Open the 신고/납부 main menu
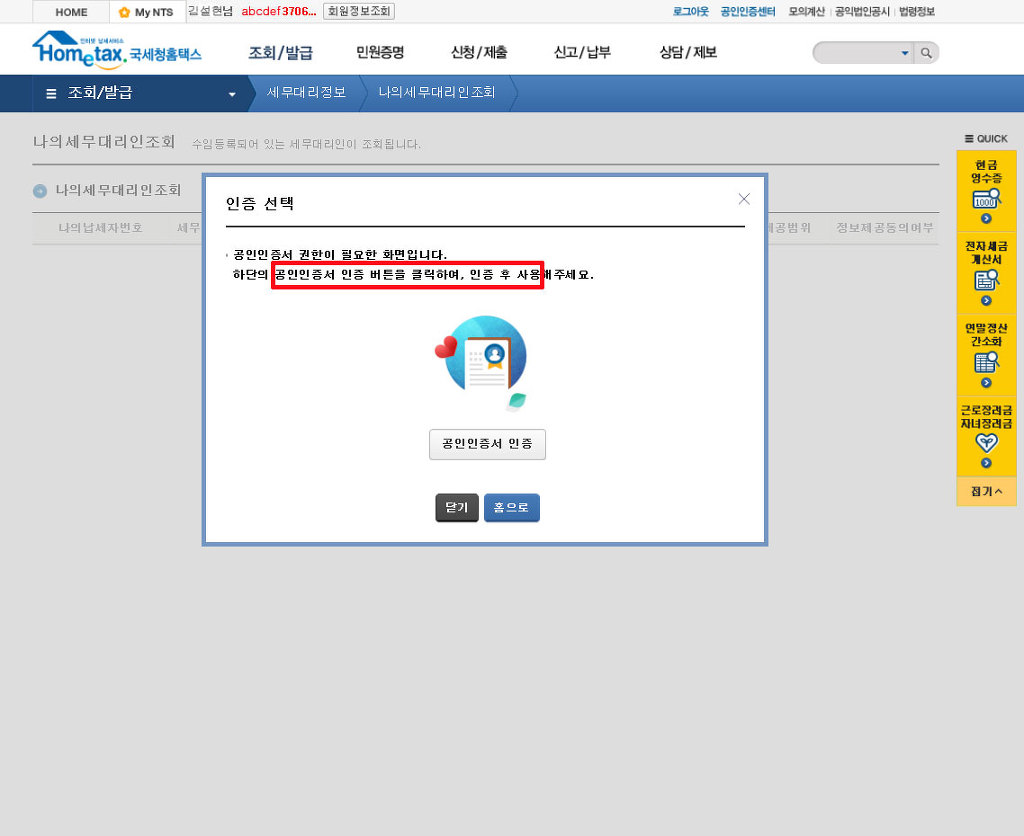Image resolution: width=1024 pixels, height=836 pixels. (582, 52)
